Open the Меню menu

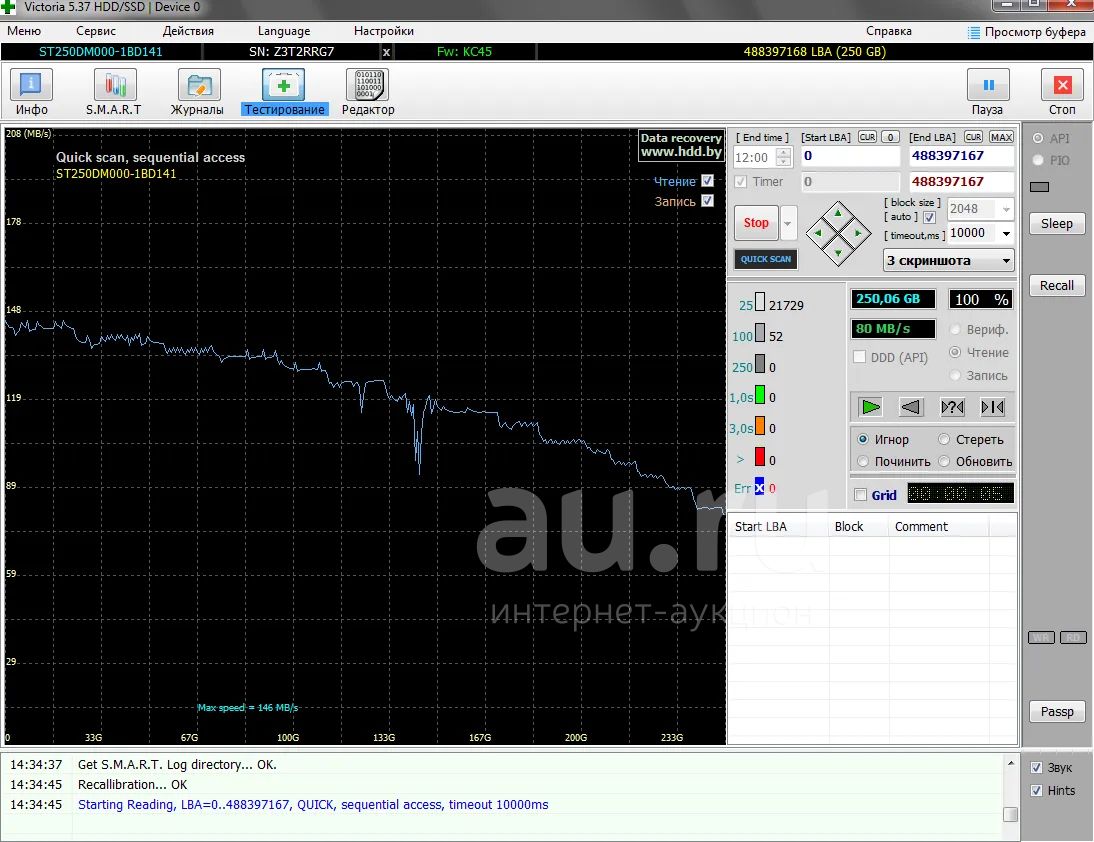click(24, 31)
